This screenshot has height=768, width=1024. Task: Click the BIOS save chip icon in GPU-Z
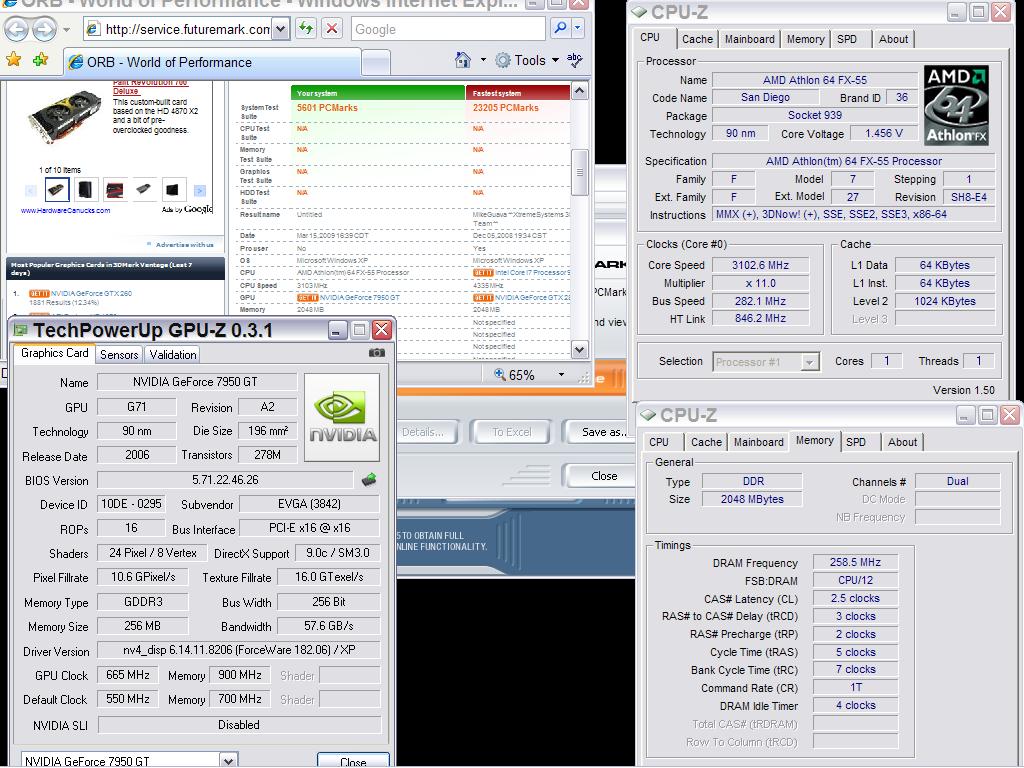(369, 480)
